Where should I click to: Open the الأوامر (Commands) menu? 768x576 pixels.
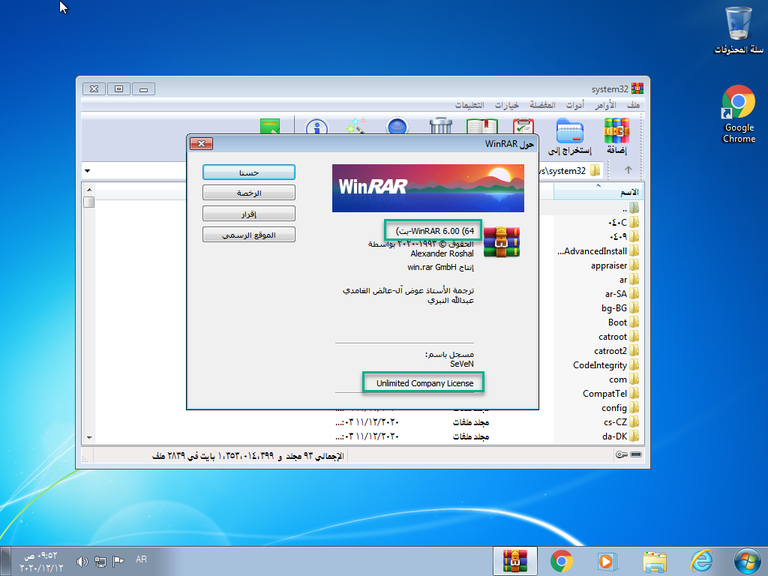point(605,105)
